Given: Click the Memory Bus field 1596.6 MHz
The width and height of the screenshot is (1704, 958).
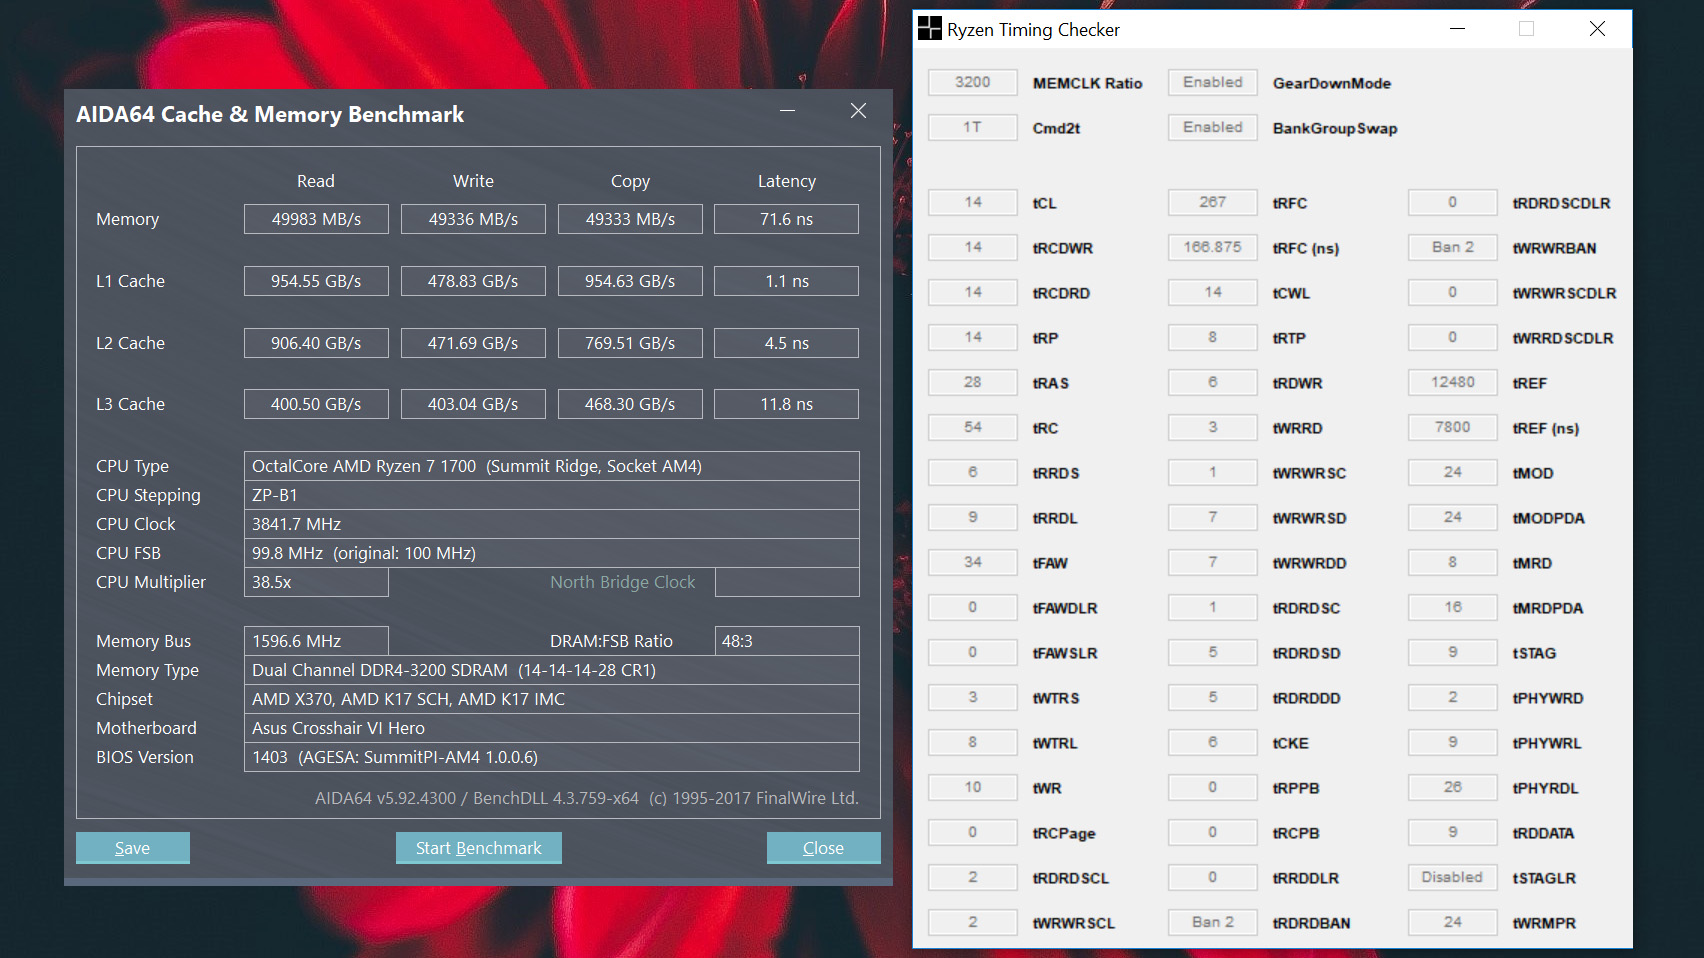Looking at the screenshot, I should (x=316, y=641).
